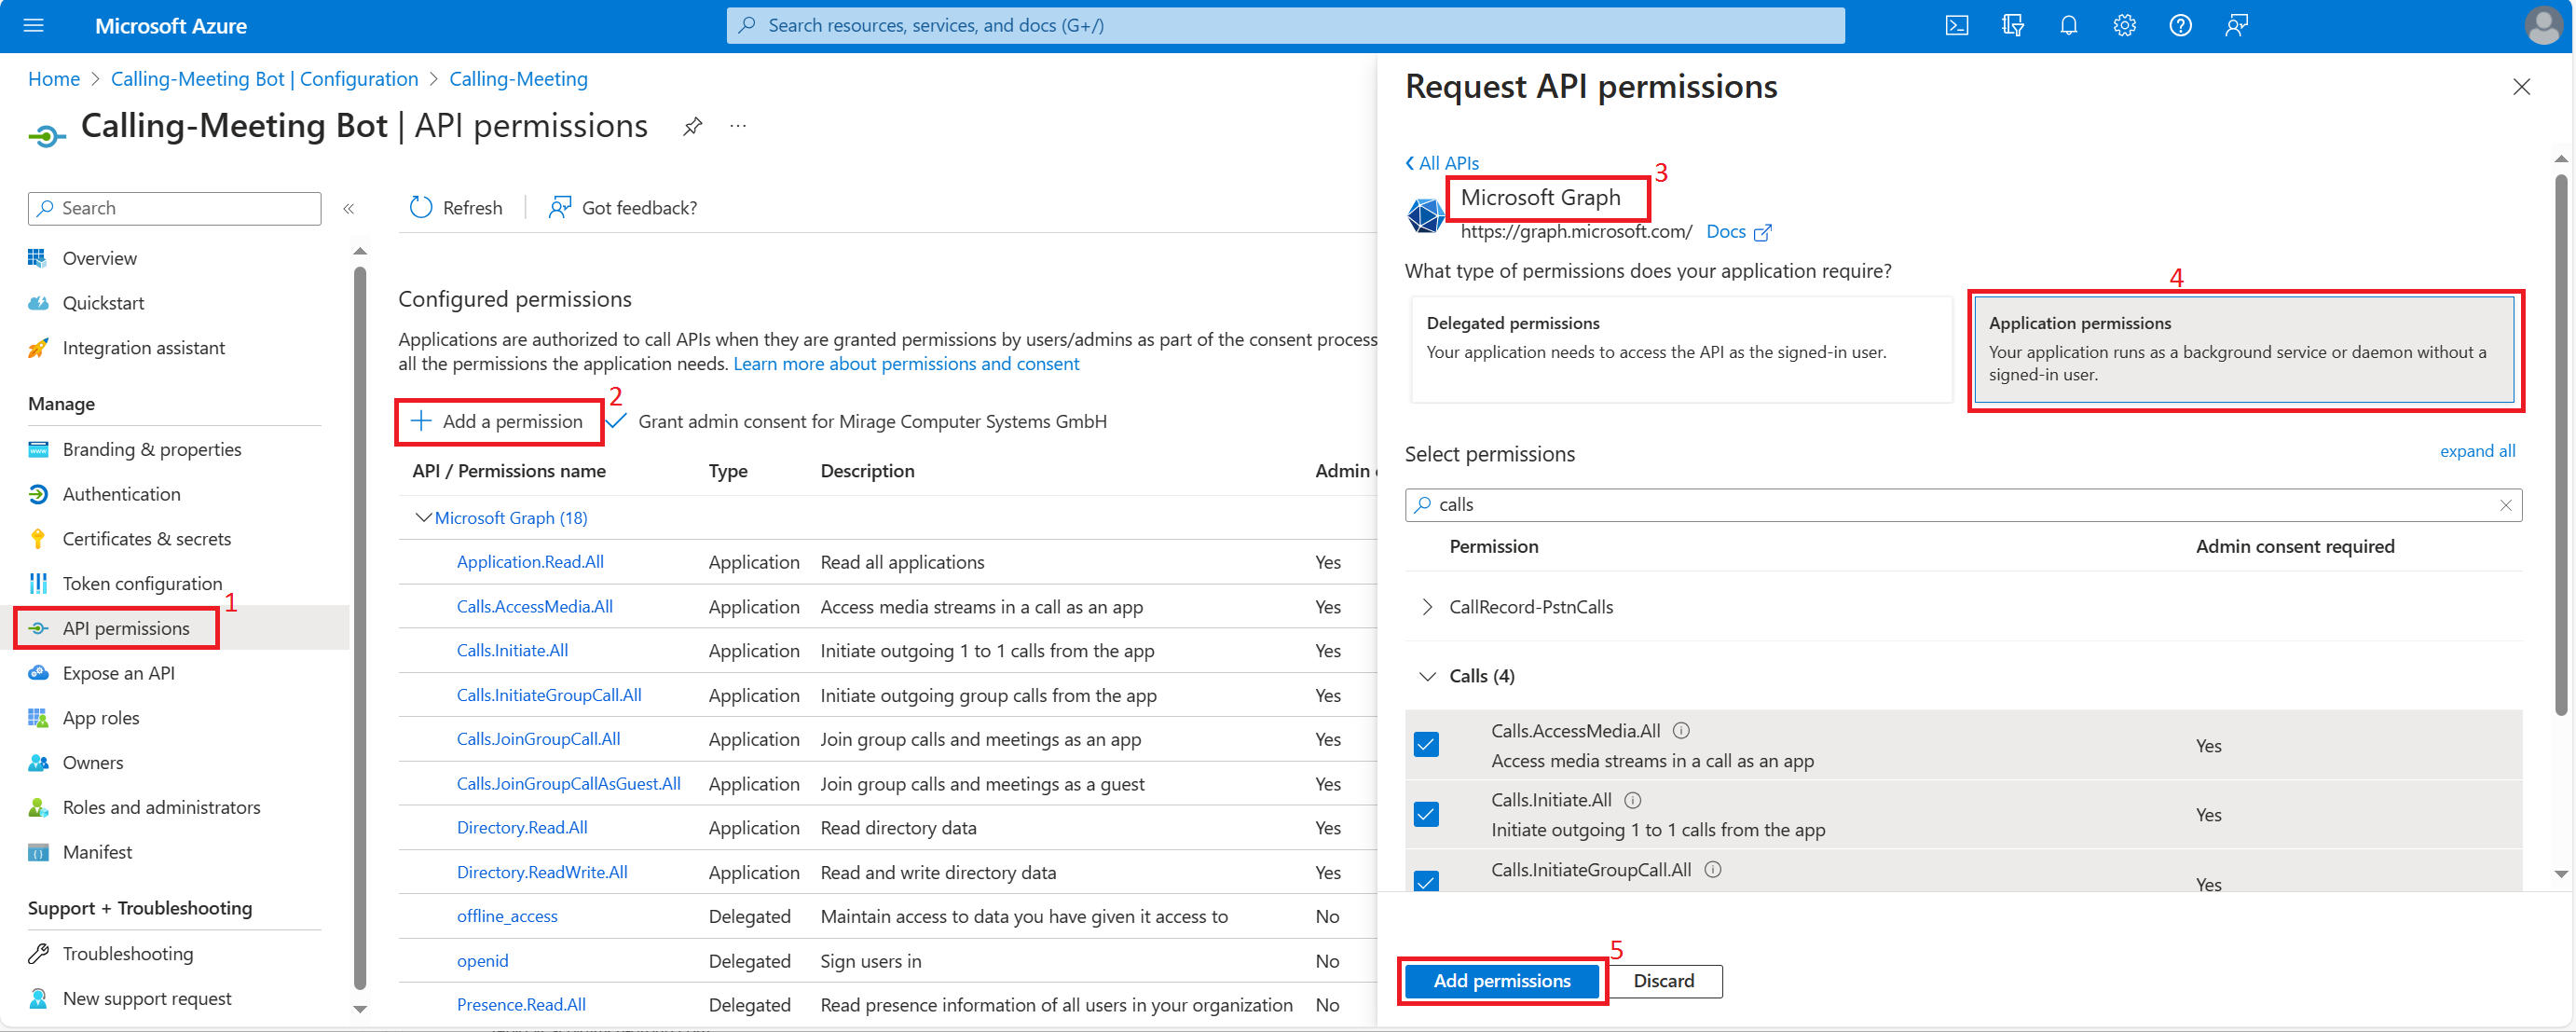Uncheck Calls.Initiate.All permission
The image size is (2576, 1032).
(1426, 814)
